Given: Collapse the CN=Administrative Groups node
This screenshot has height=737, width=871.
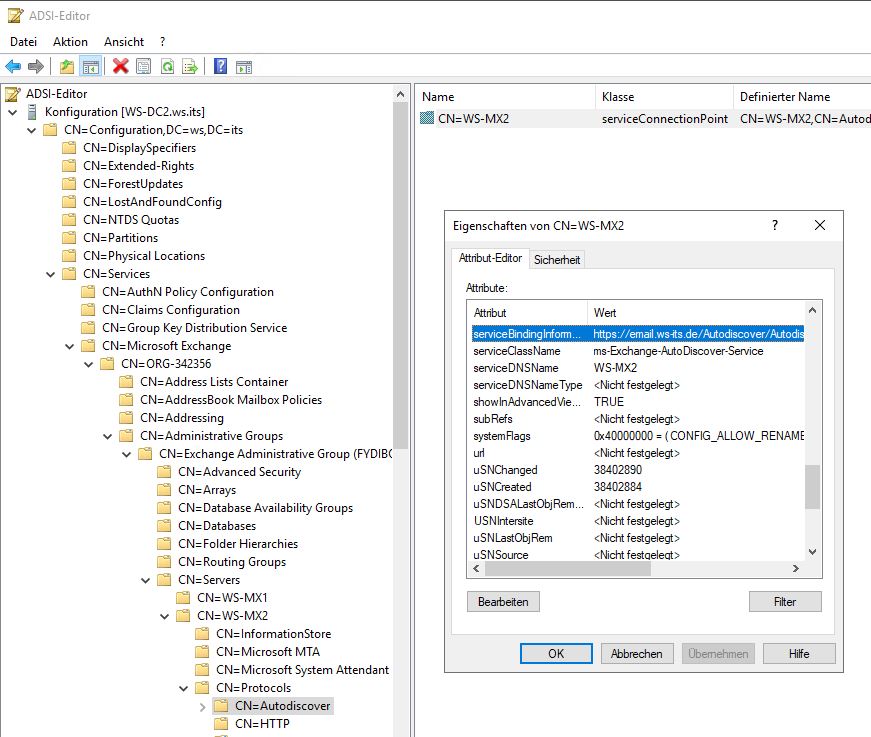Looking at the screenshot, I should click(108, 437).
